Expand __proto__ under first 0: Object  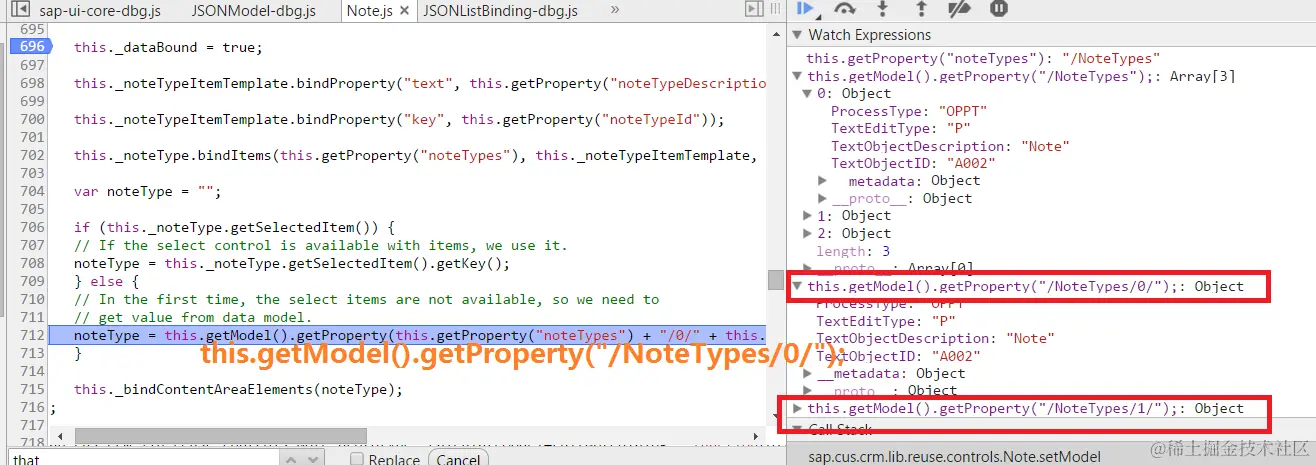pos(822,198)
